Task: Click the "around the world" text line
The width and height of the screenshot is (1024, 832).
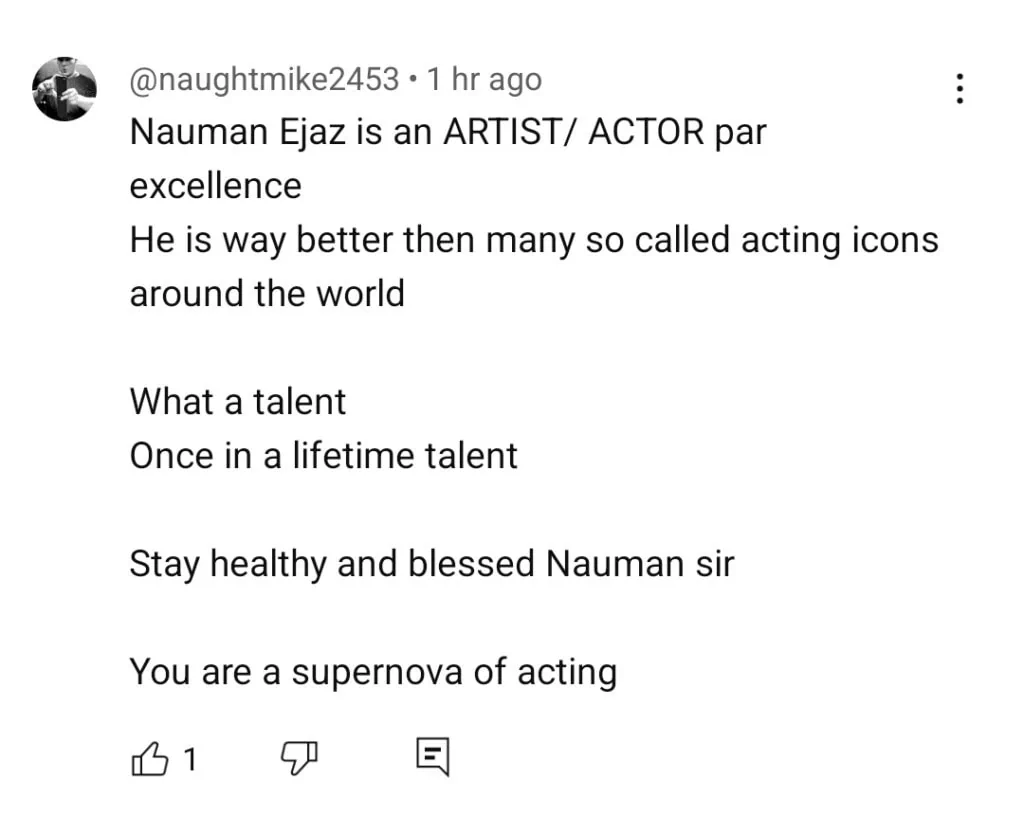Action: [x=266, y=294]
